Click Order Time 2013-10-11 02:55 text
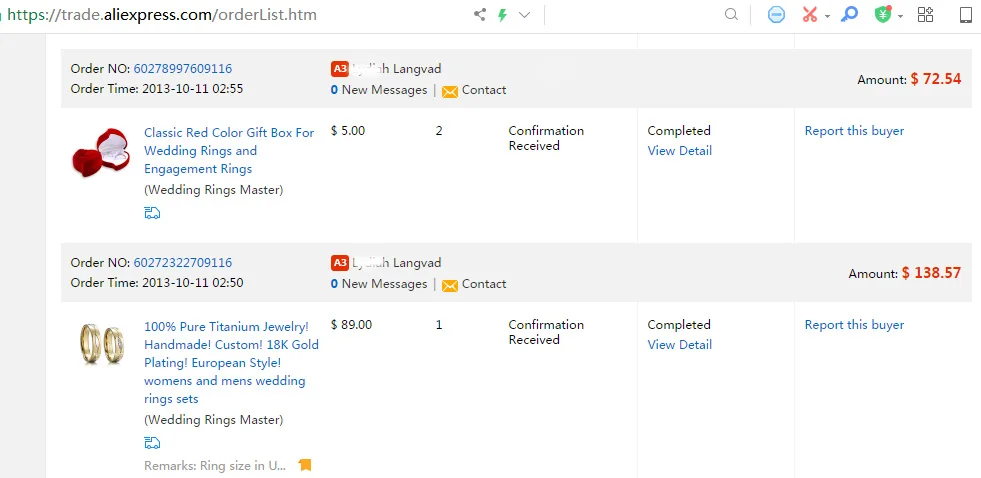Viewport: 981px width, 478px height. 156,89
